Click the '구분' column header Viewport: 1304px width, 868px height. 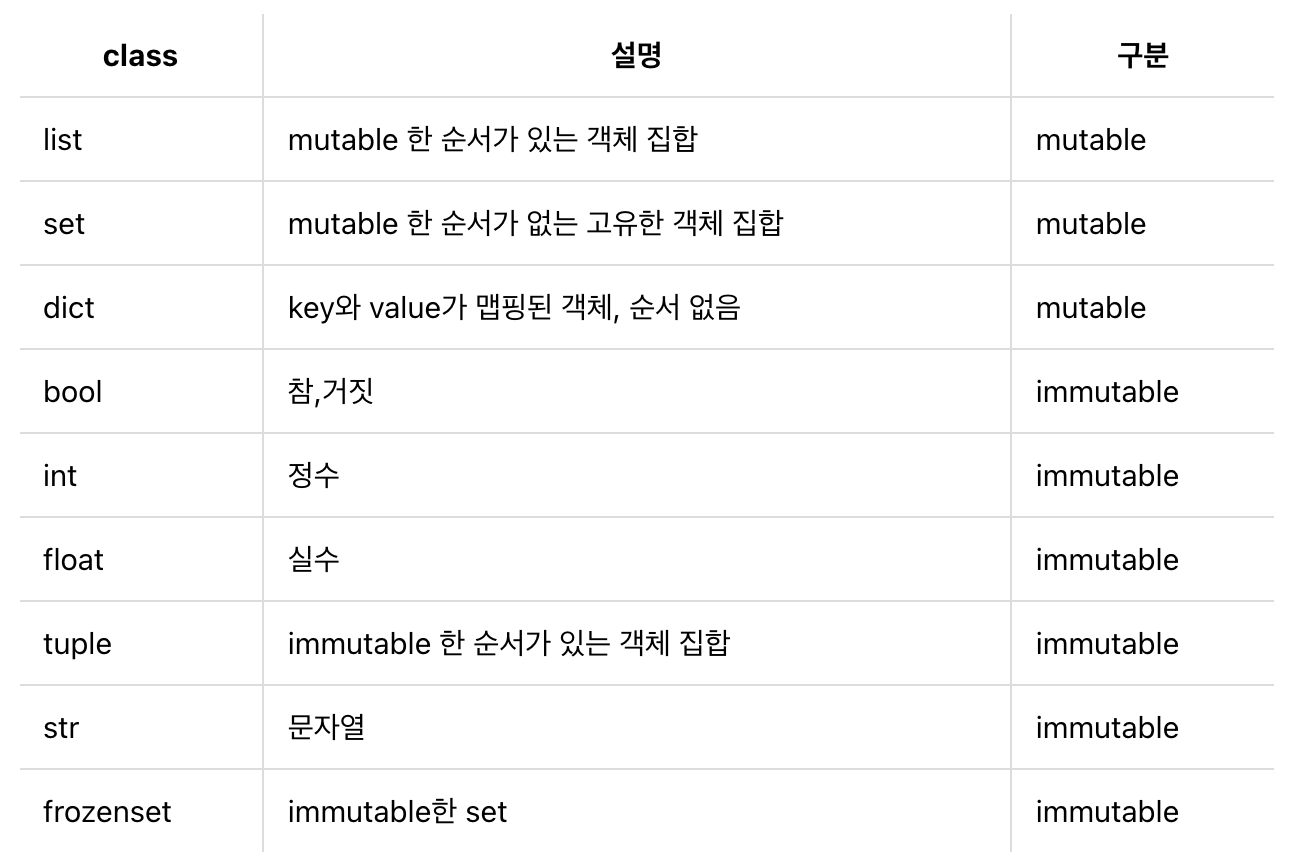pos(1142,56)
